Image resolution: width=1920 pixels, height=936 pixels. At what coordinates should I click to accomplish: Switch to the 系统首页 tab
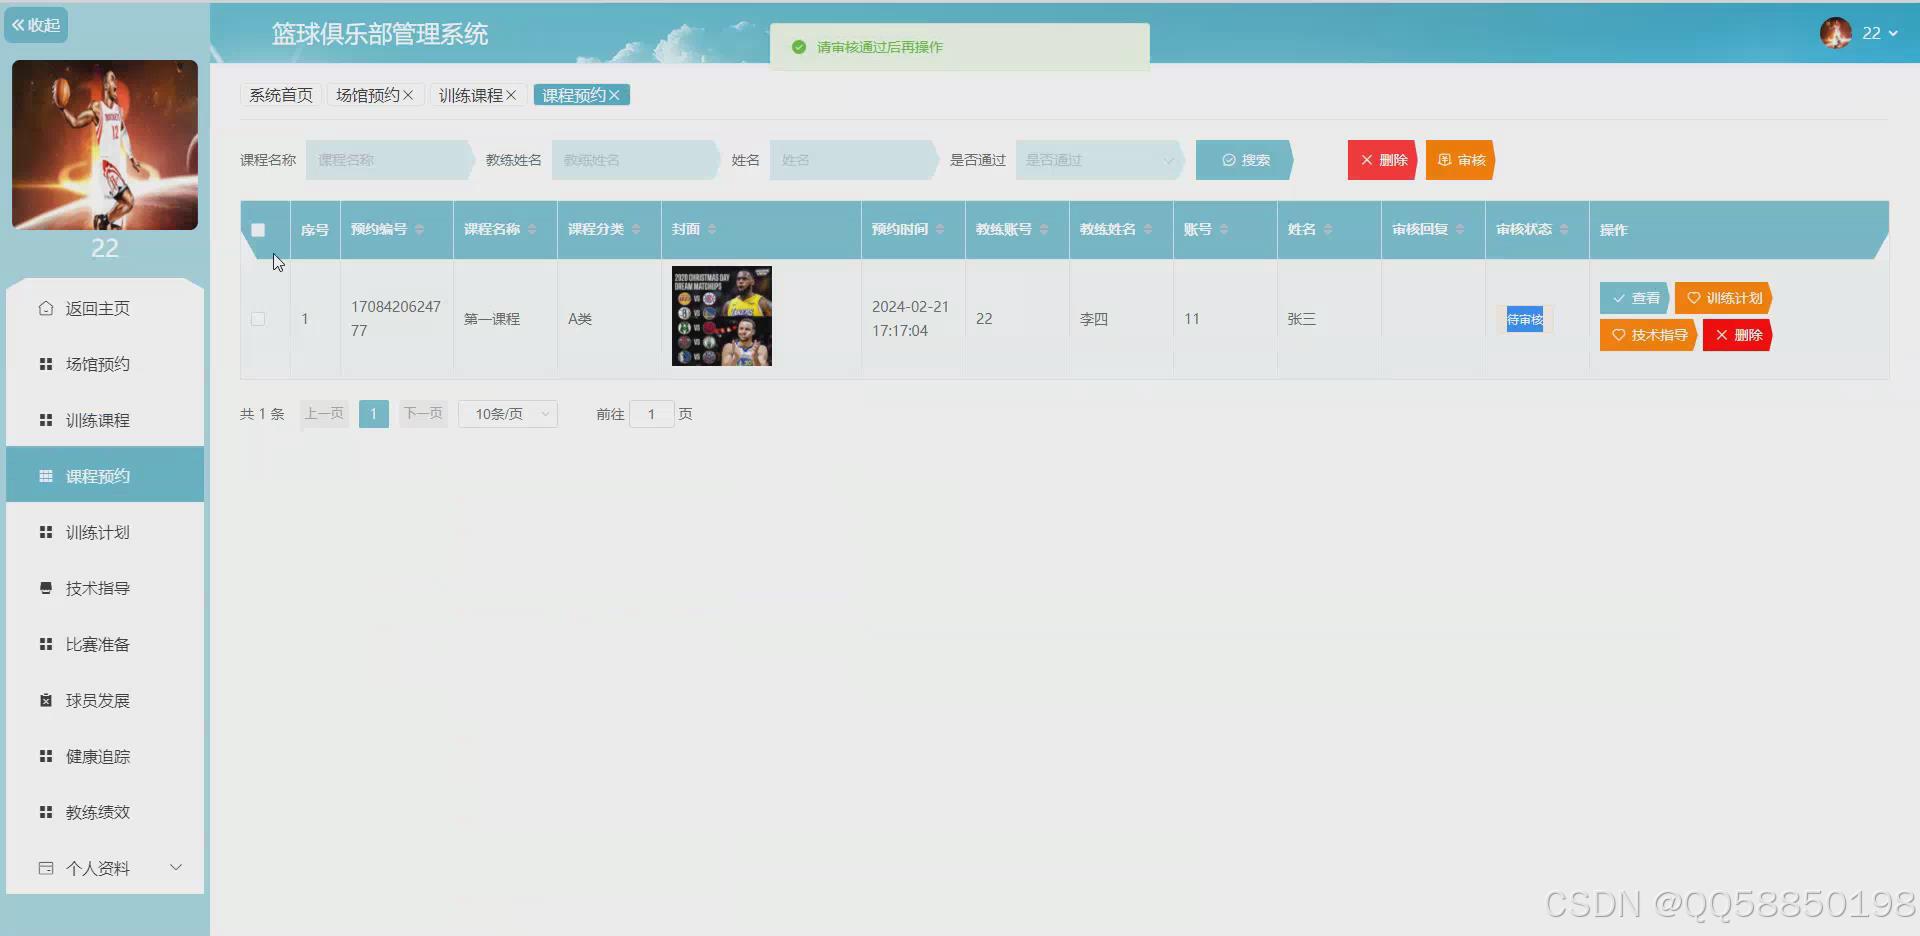pyautogui.click(x=280, y=94)
